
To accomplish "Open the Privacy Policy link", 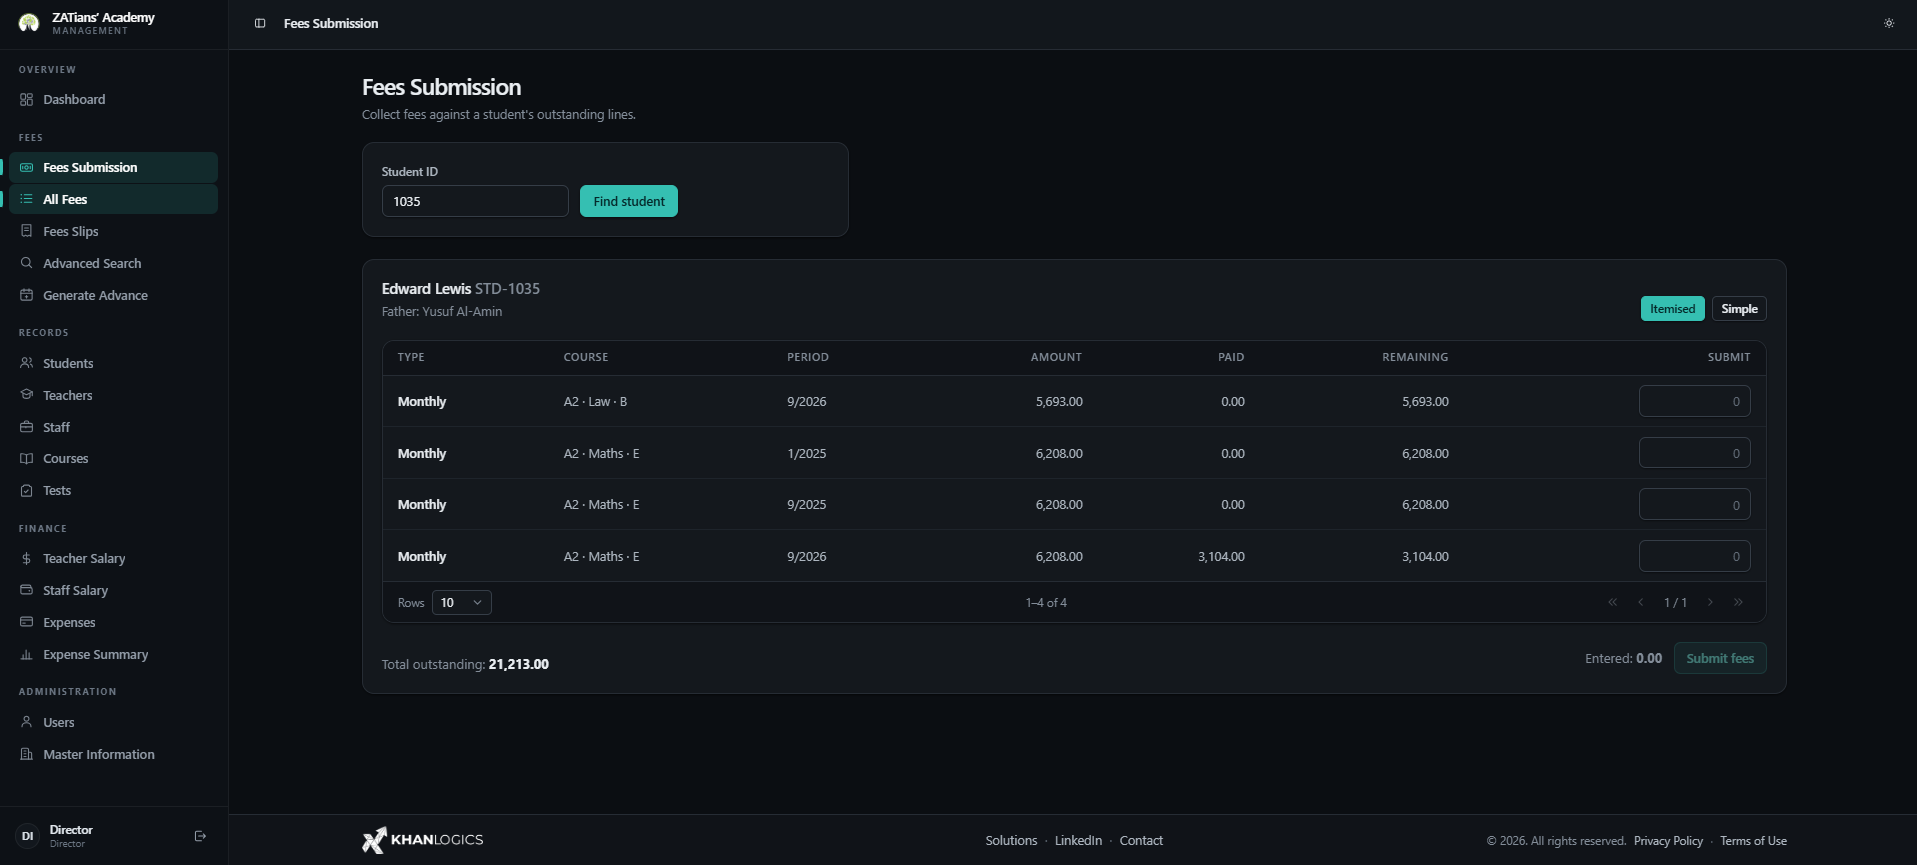I will 1668,841.
